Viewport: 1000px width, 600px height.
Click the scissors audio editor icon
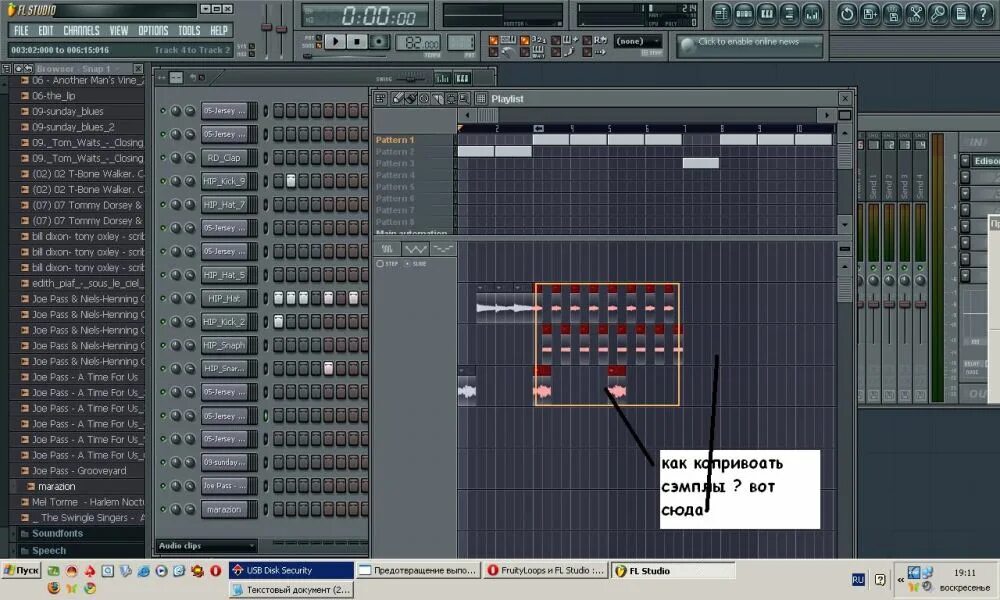(x=915, y=14)
